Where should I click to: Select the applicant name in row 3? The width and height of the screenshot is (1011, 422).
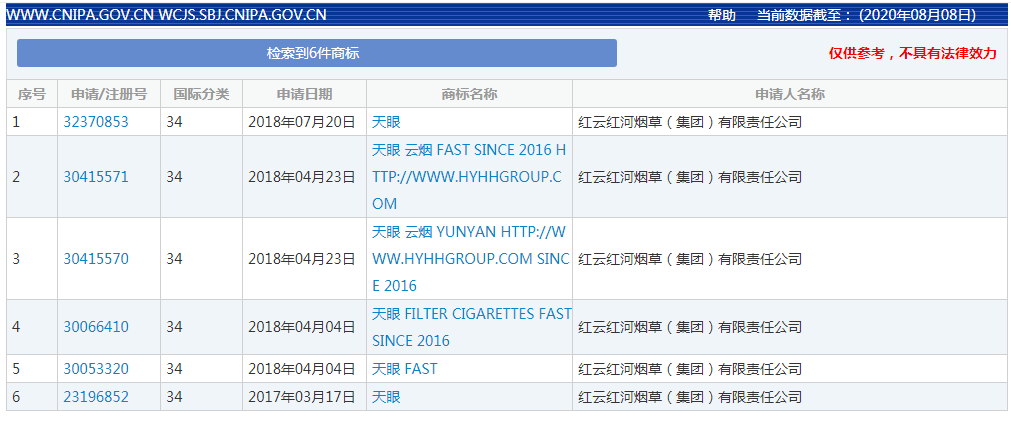[690, 259]
